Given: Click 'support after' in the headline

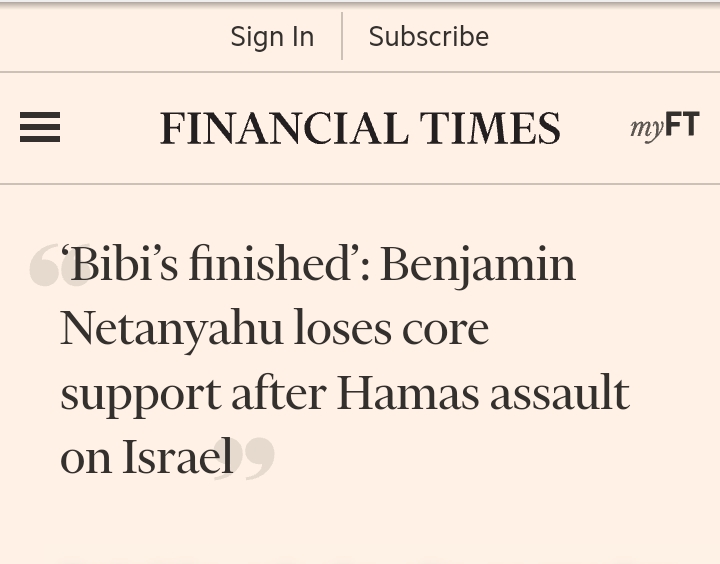Looking at the screenshot, I should [193, 395].
